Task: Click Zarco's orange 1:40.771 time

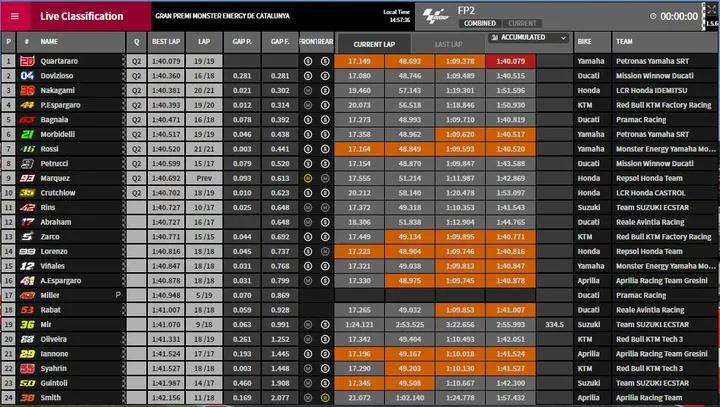Action: click(510, 237)
